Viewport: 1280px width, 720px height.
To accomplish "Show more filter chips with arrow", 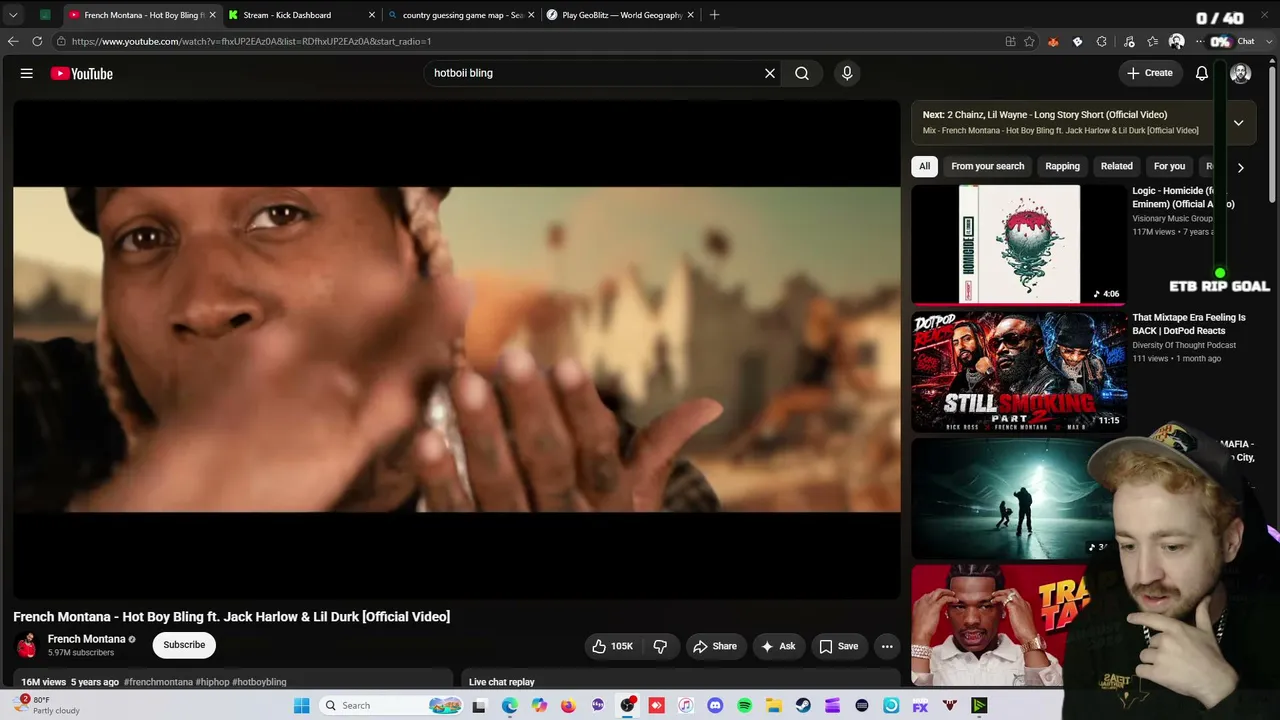I will (1240, 167).
